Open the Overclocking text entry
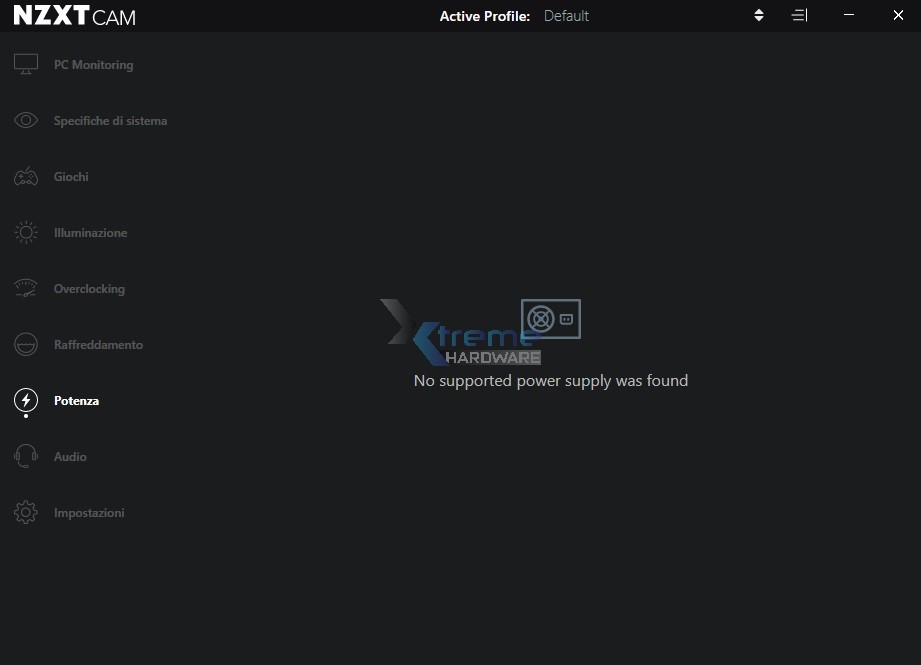 point(89,289)
